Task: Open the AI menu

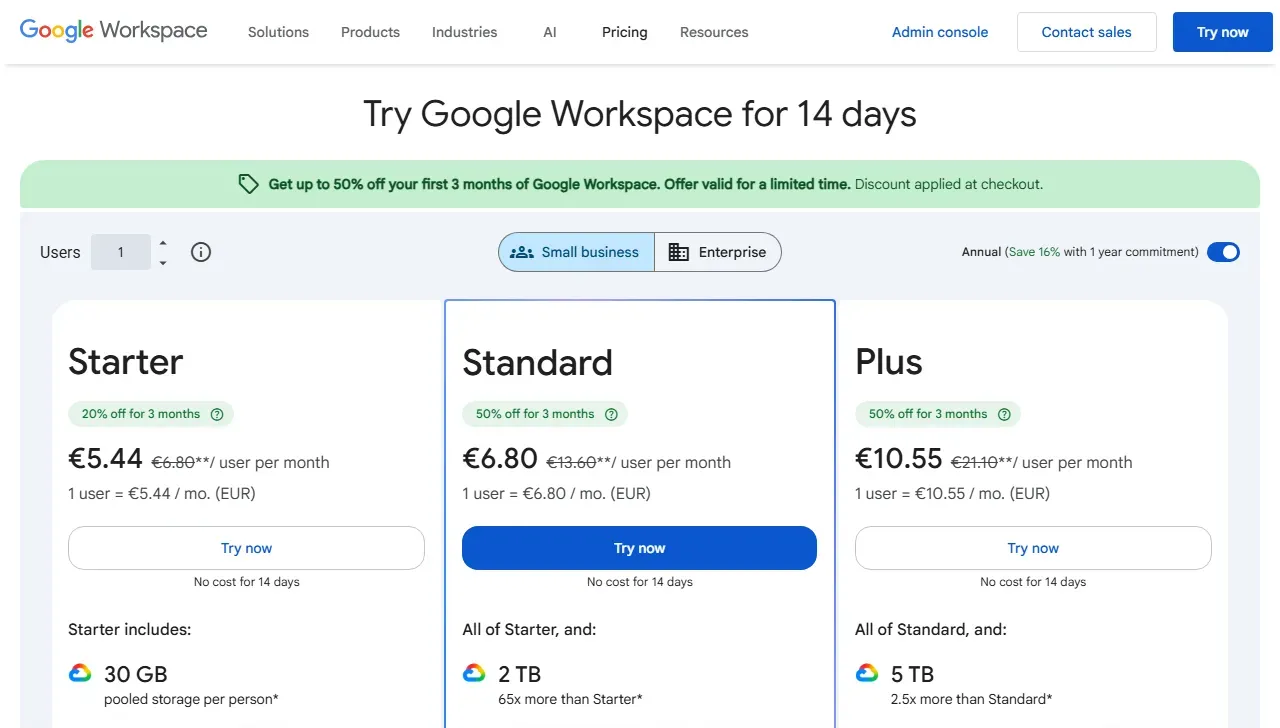Action: point(550,32)
